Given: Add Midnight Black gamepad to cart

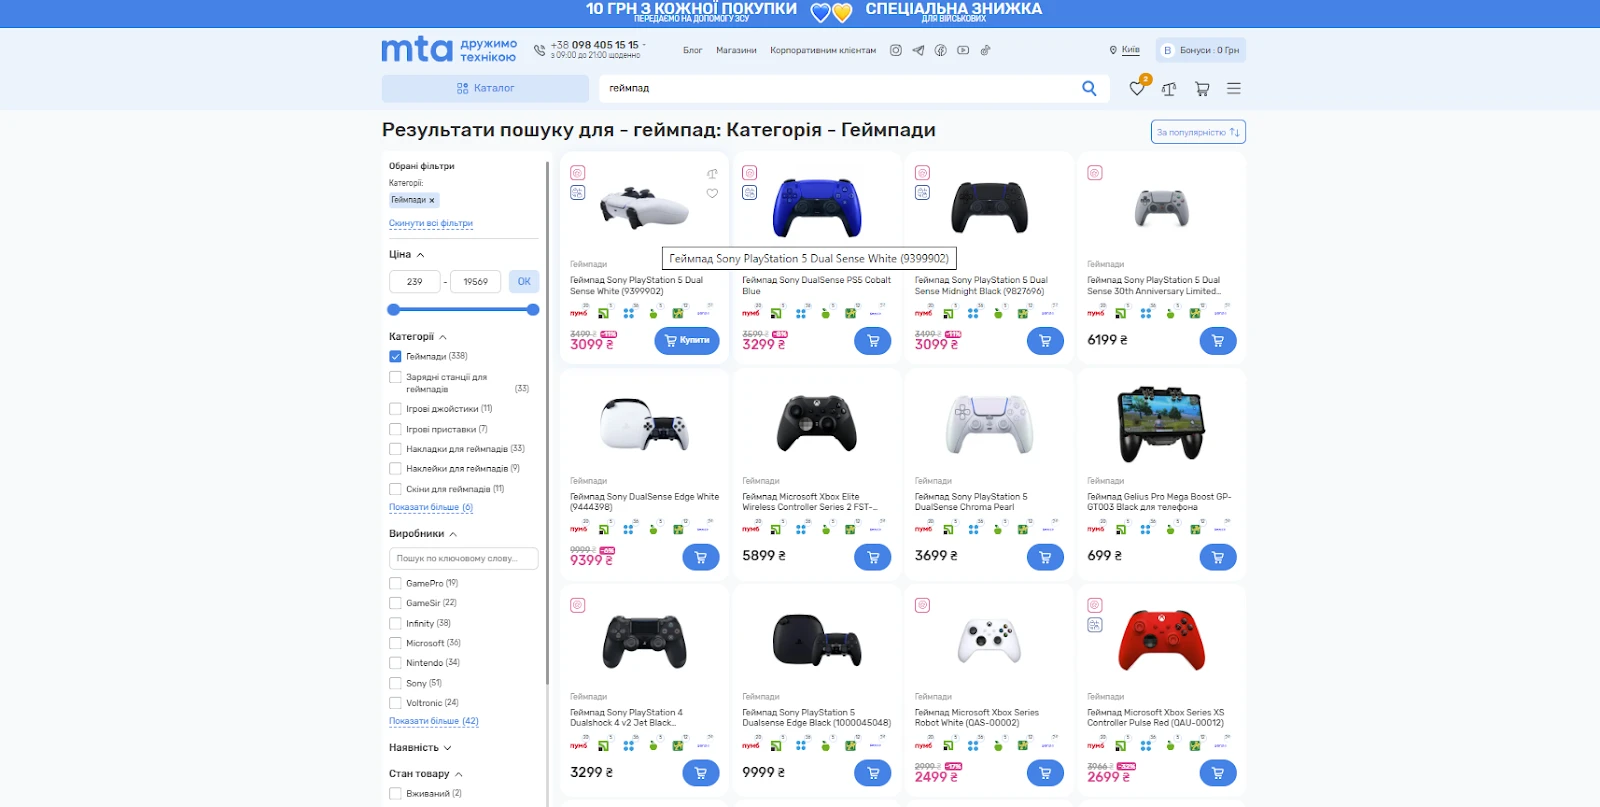Looking at the screenshot, I should (1045, 341).
